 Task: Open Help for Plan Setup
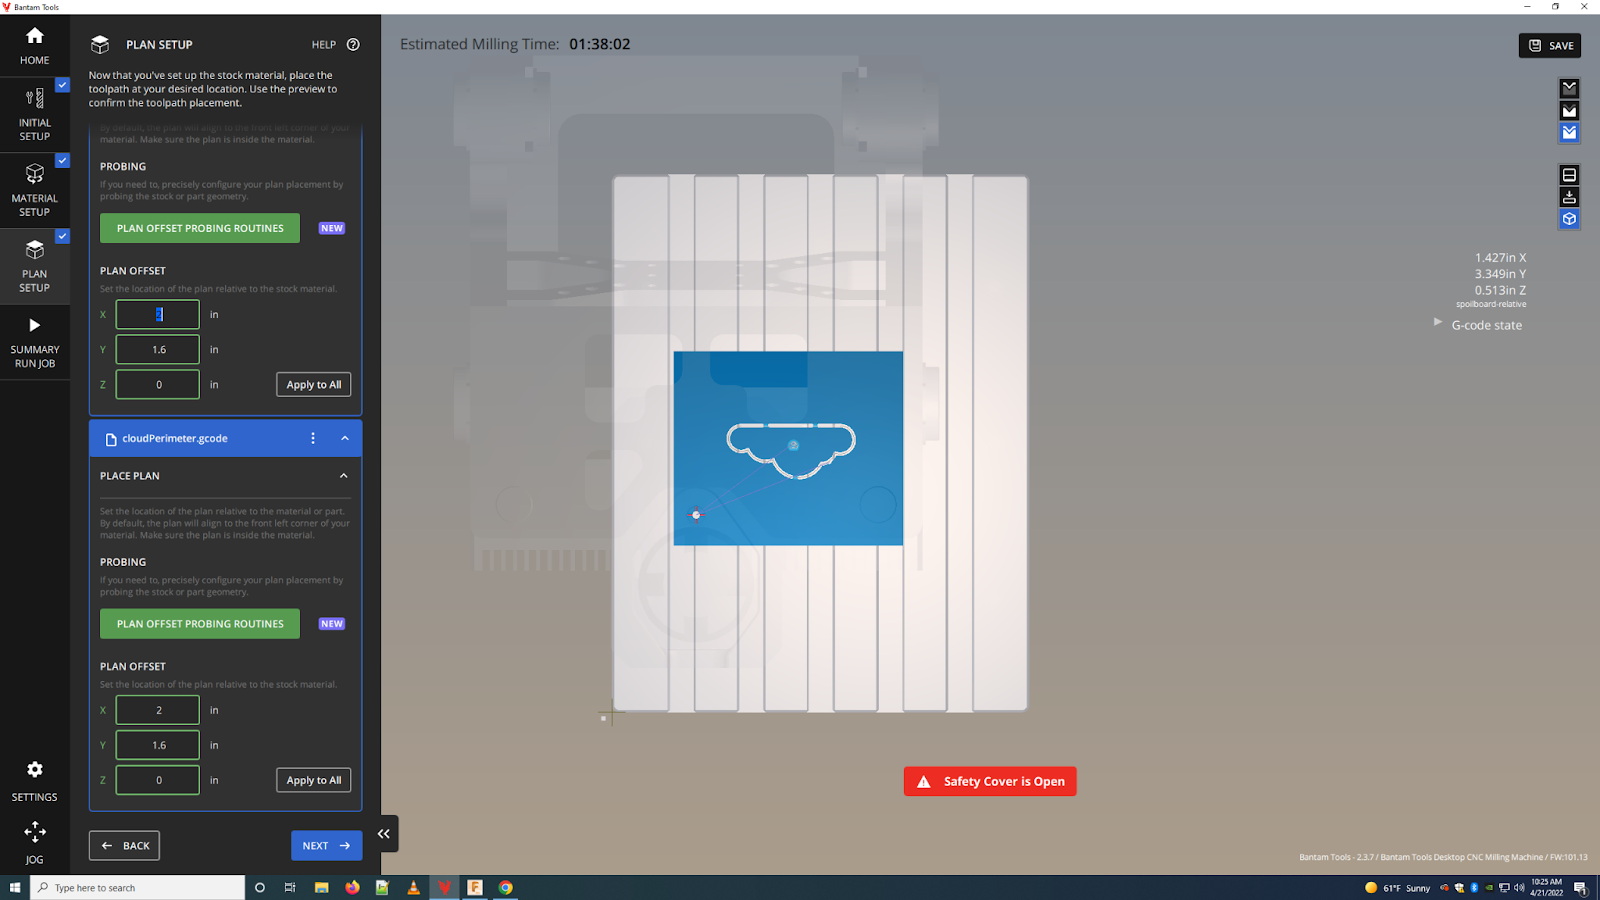pos(335,45)
